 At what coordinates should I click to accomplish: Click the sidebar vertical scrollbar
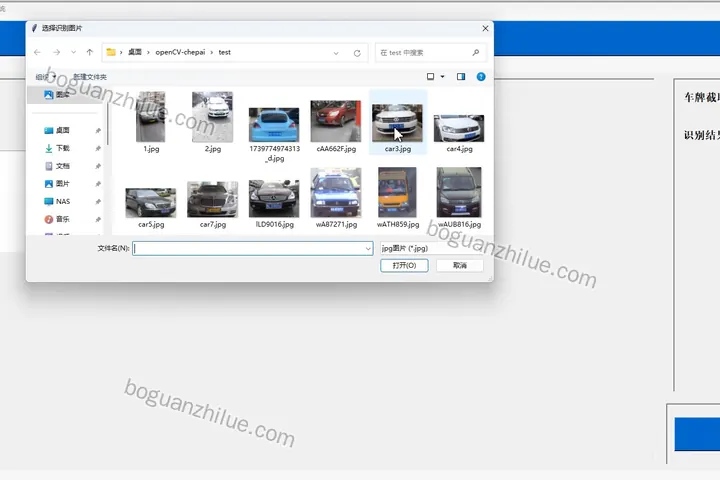tap(108, 124)
